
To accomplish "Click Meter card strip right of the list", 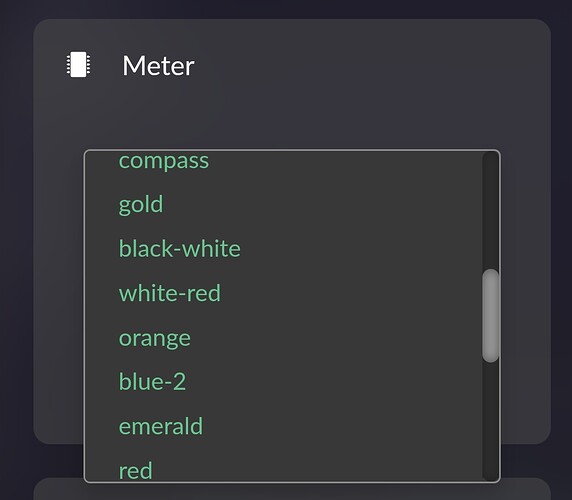I will click(525, 292).
